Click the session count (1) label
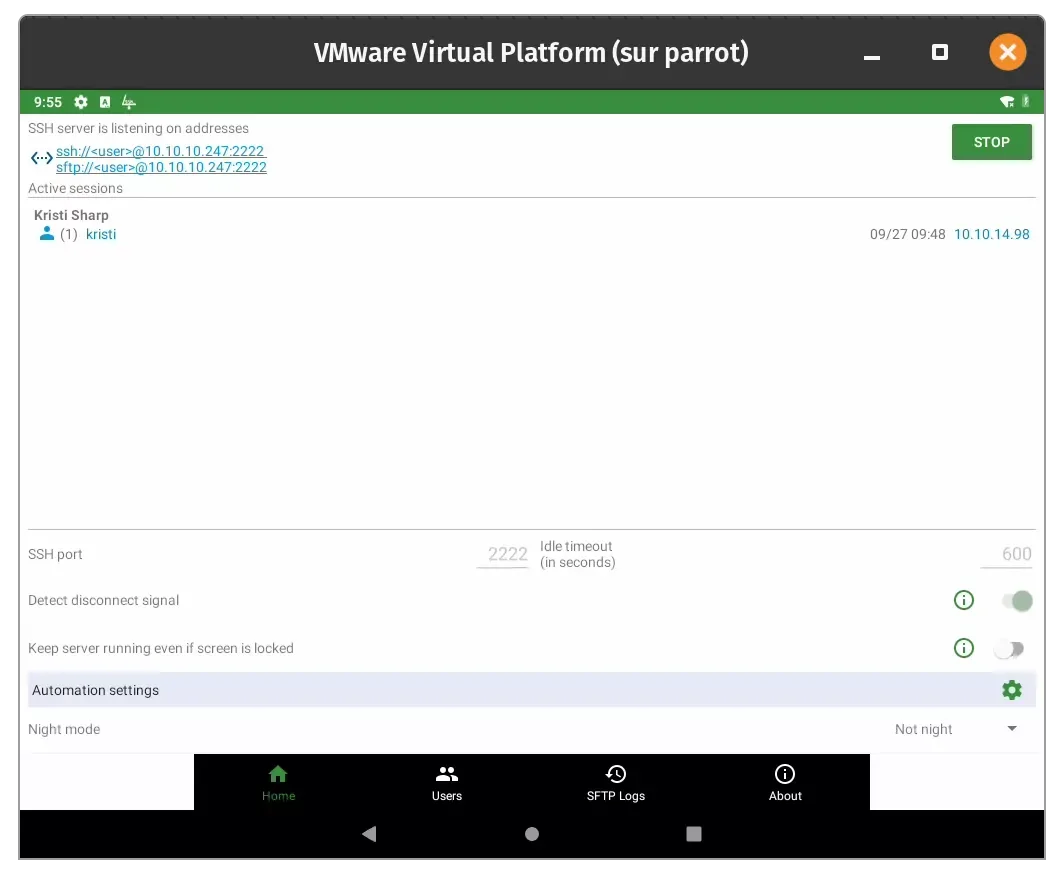The image size is (1064, 878). tap(69, 234)
